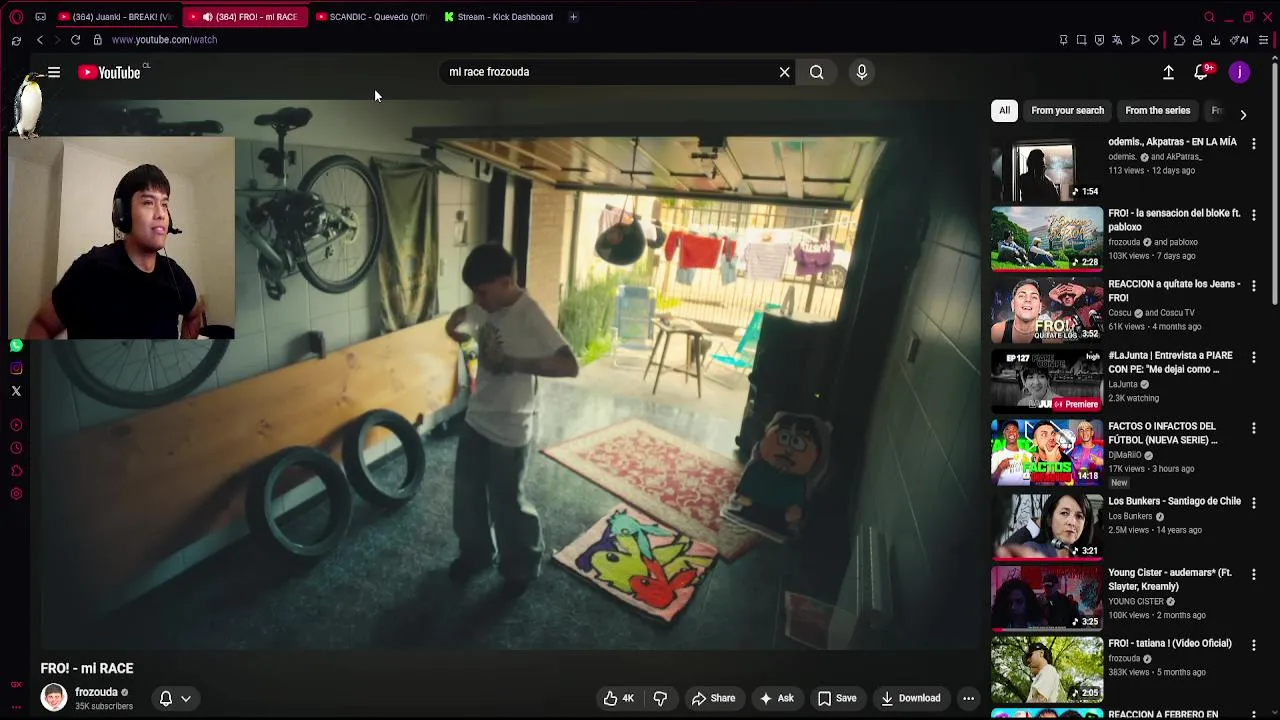Open the Opera GX main menu icon
Image resolution: width=1280 pixels, height=720 pixels.
[16, 17]
